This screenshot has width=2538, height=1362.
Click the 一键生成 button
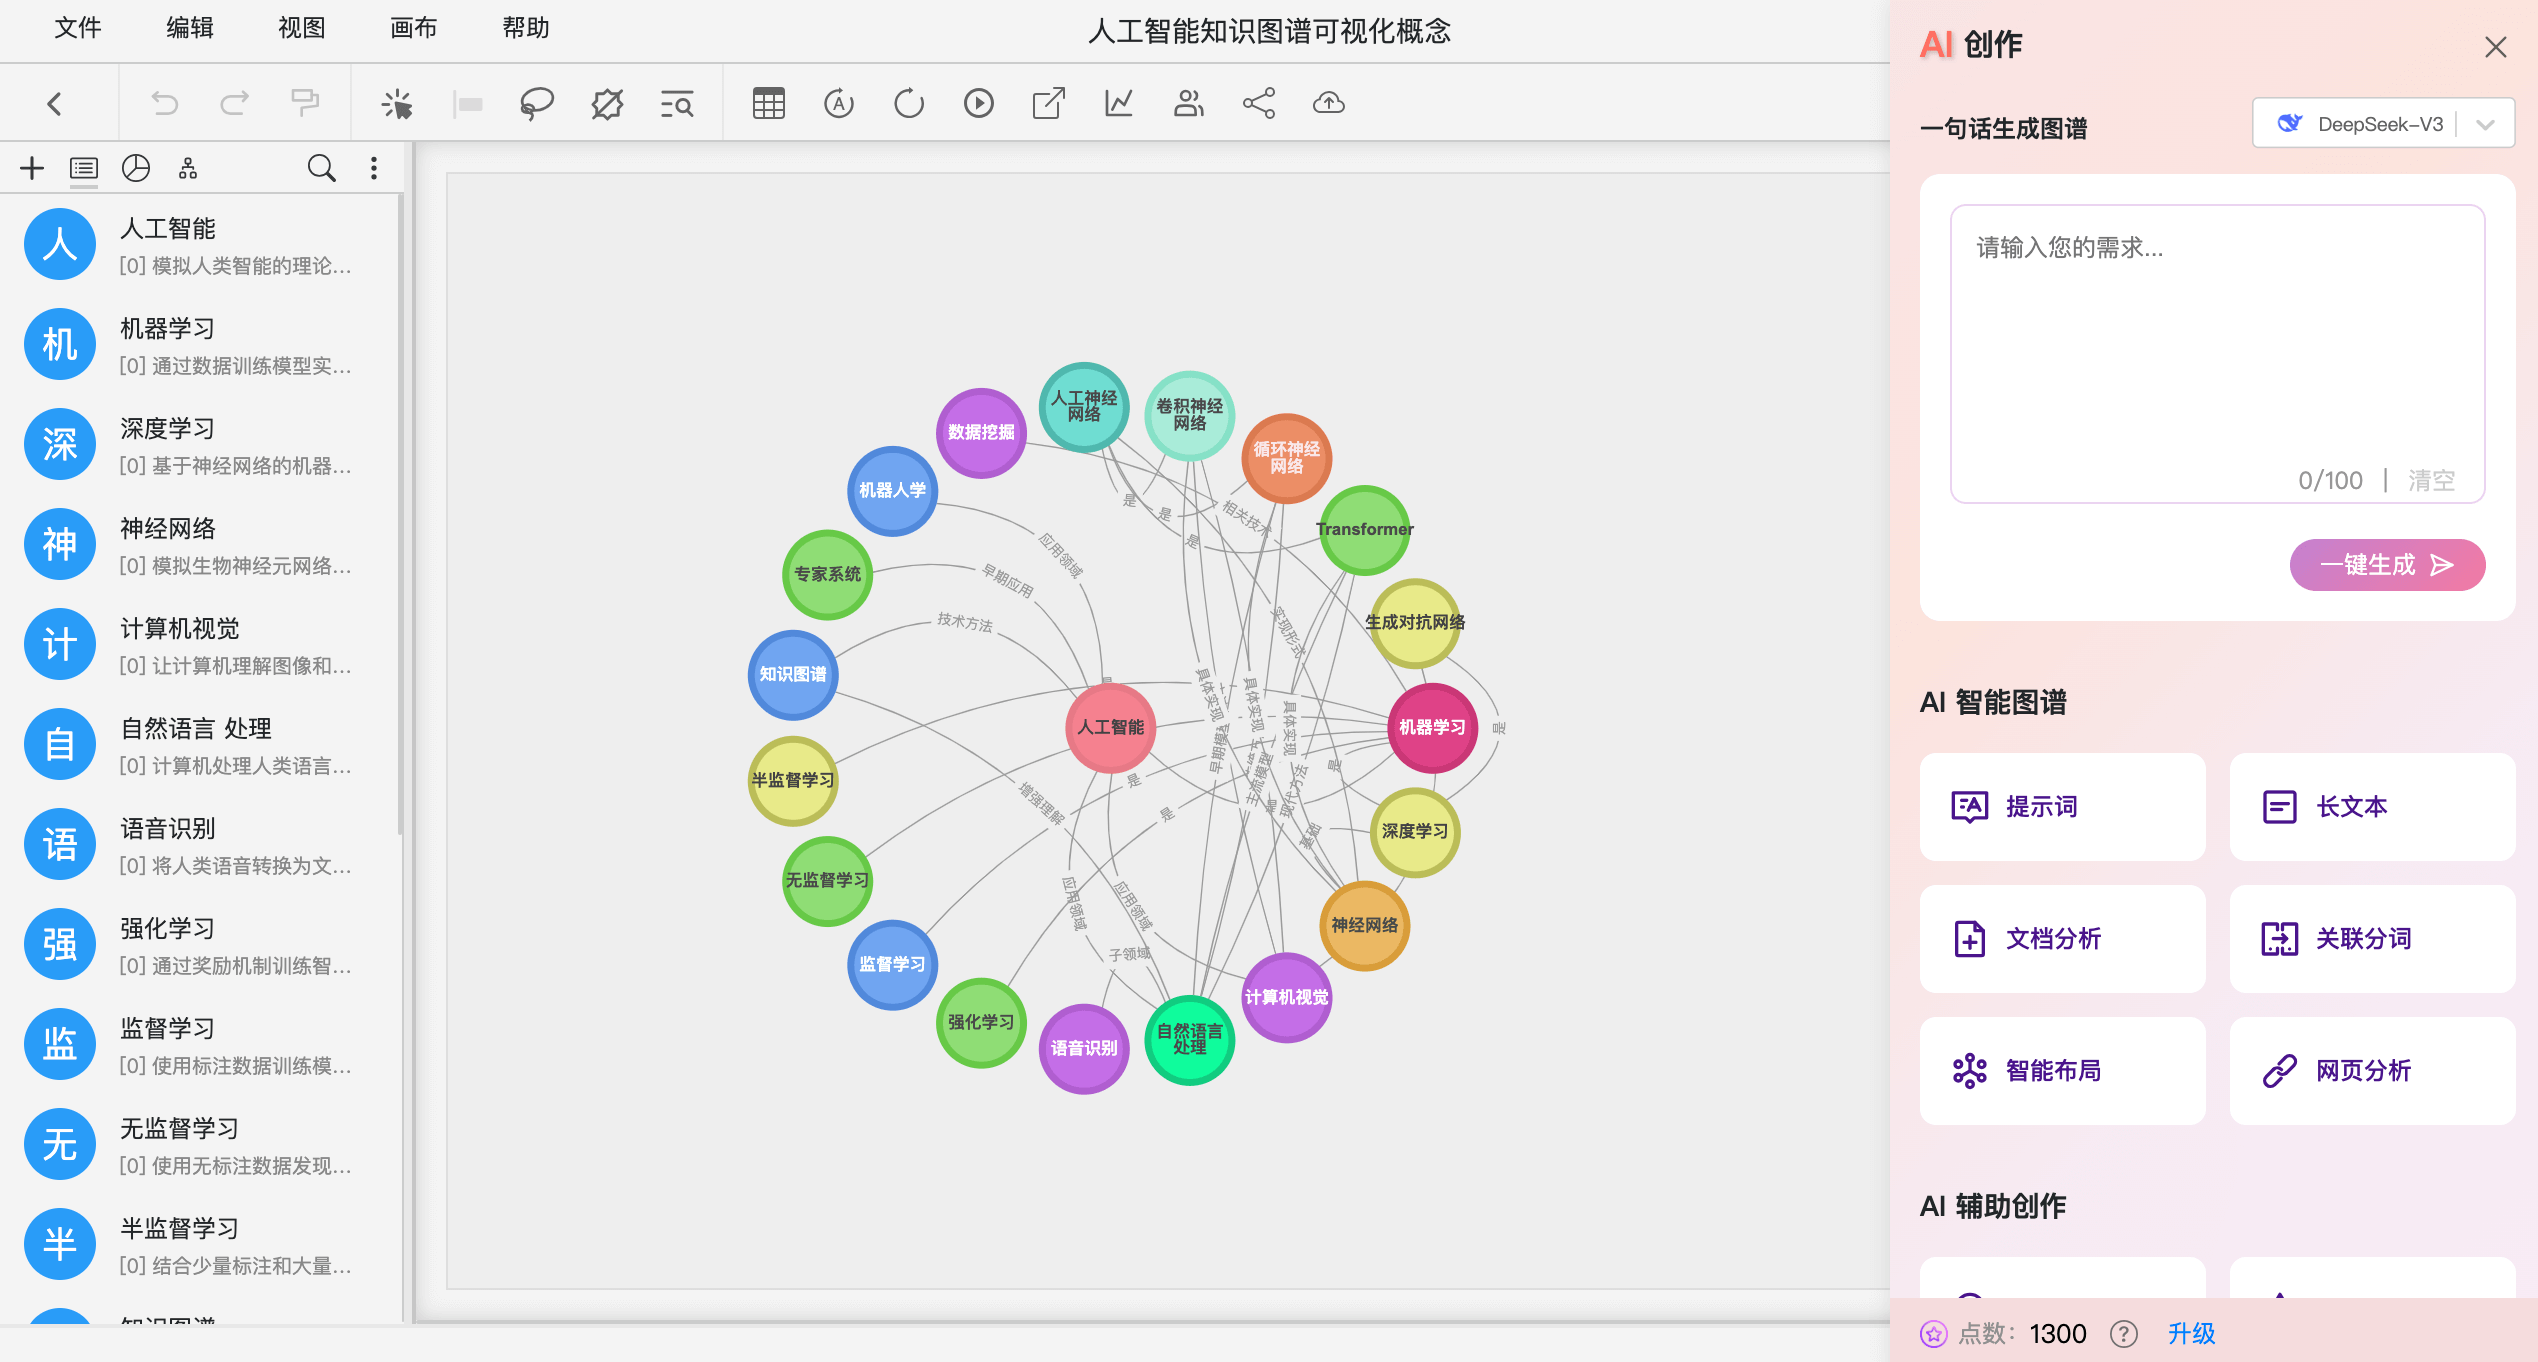[x=2387, y=565]
